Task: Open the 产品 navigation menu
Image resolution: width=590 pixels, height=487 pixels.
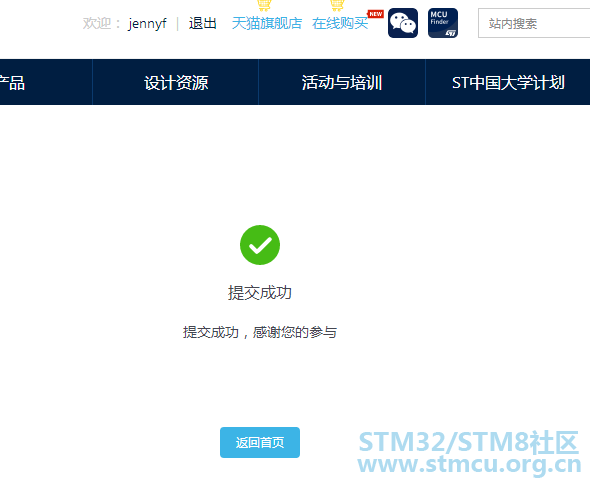Action: [46, 82]
